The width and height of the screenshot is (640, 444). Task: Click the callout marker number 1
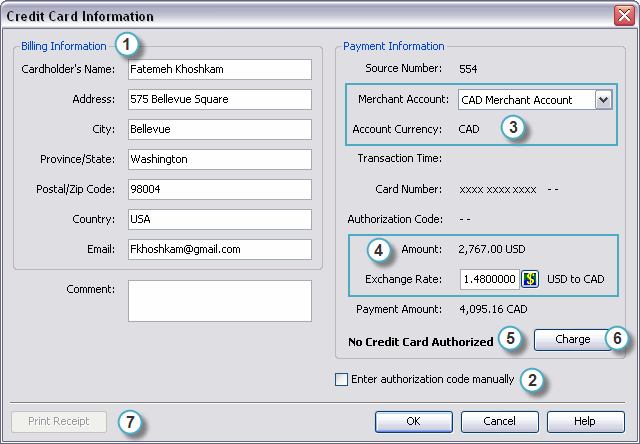click(x=127, y=45)
